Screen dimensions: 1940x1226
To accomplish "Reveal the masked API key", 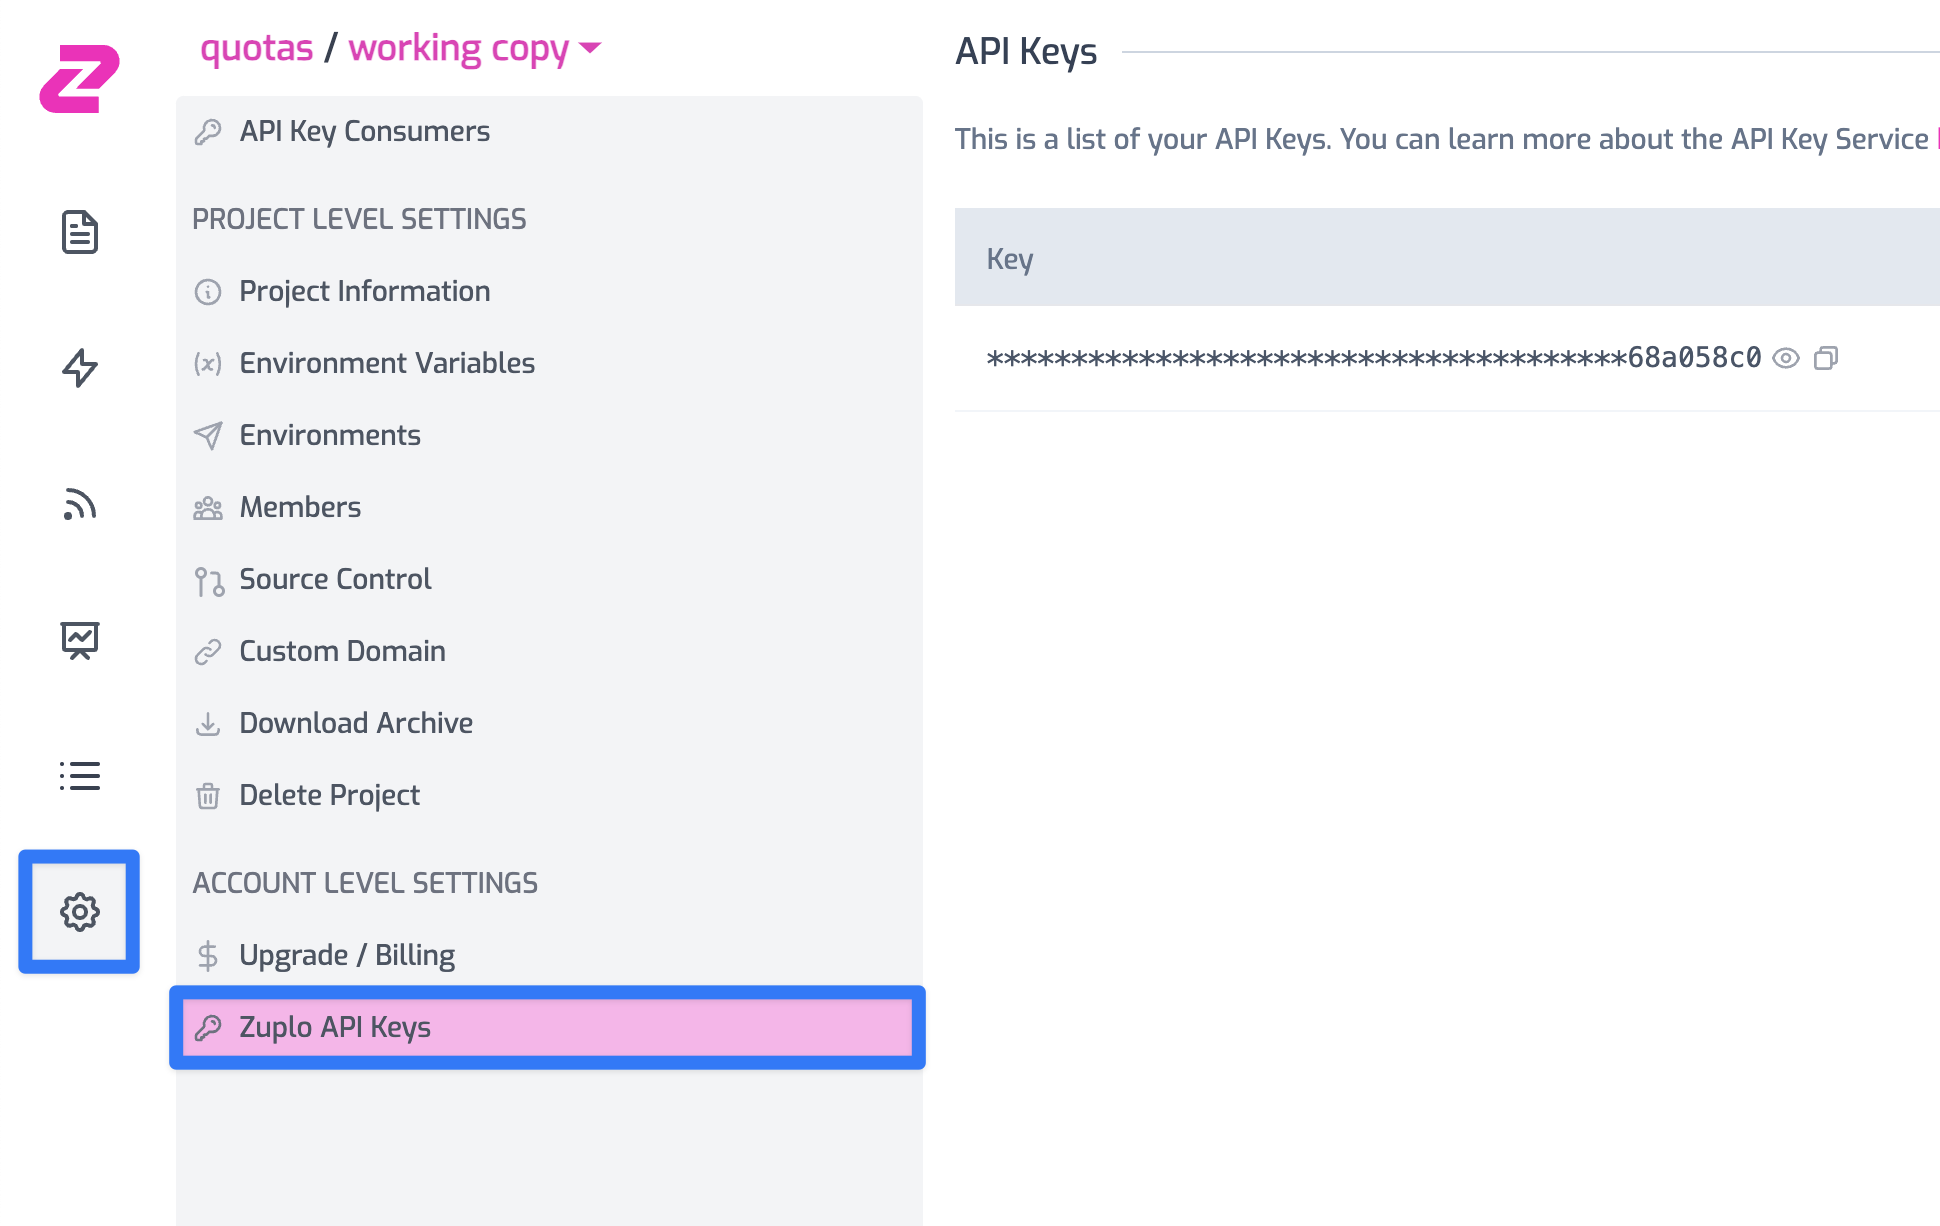I will pos(1785,358).
